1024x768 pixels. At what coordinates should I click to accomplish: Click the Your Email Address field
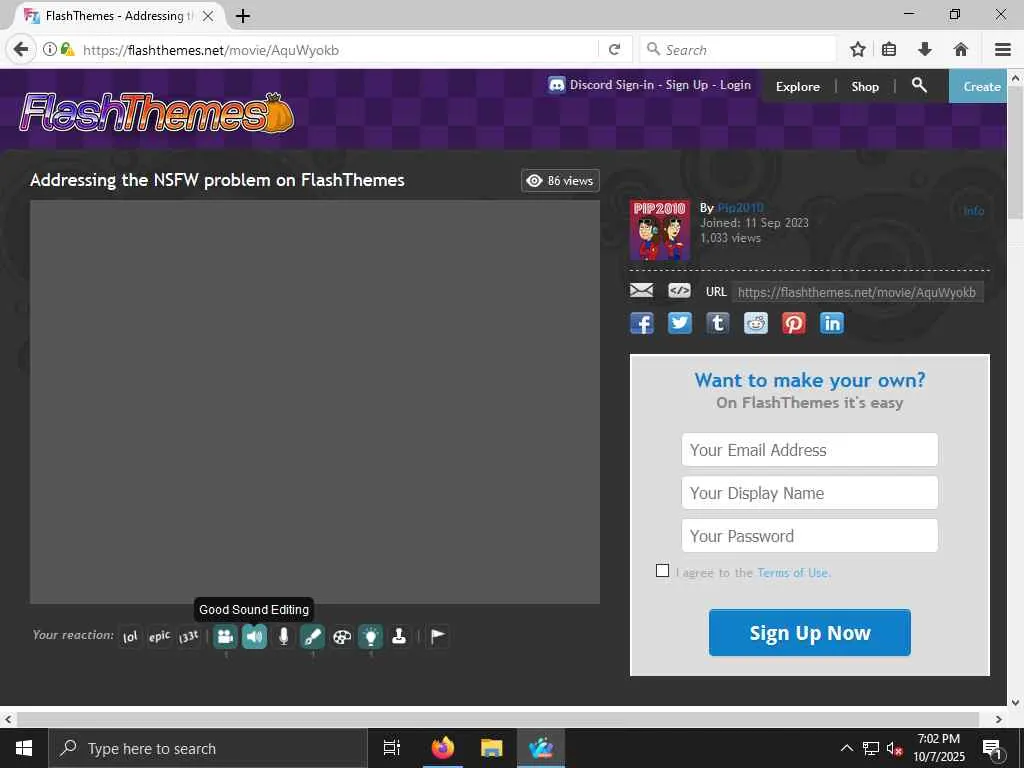(809, 449)
